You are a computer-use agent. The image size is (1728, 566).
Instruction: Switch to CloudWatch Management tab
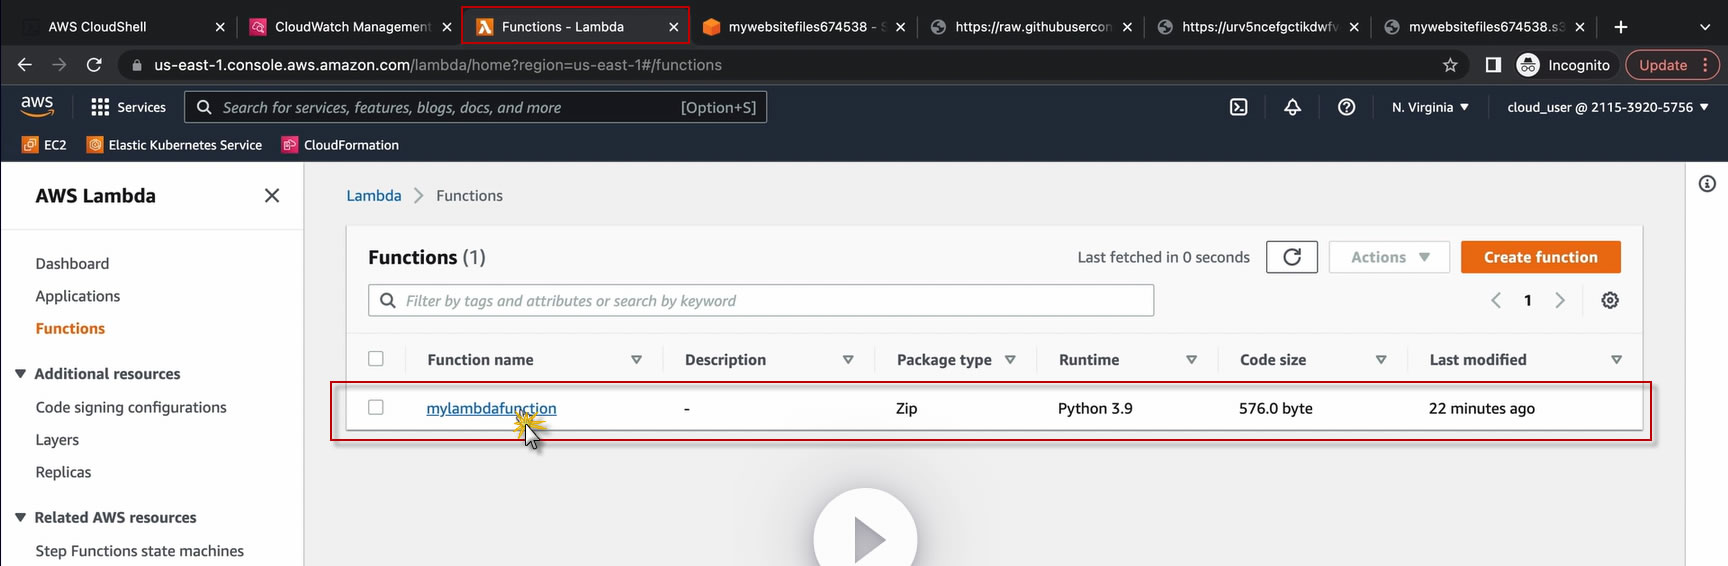pos(353,27)
